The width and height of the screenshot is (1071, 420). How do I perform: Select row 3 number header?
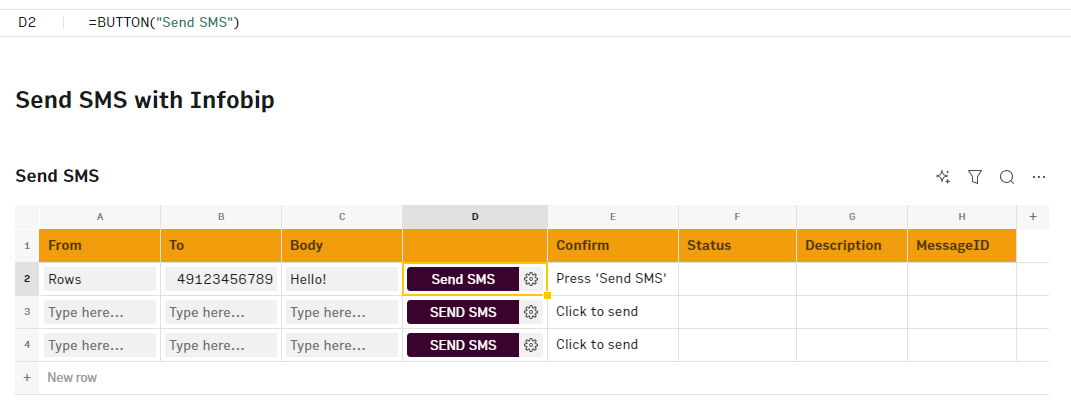coord(27,312)
